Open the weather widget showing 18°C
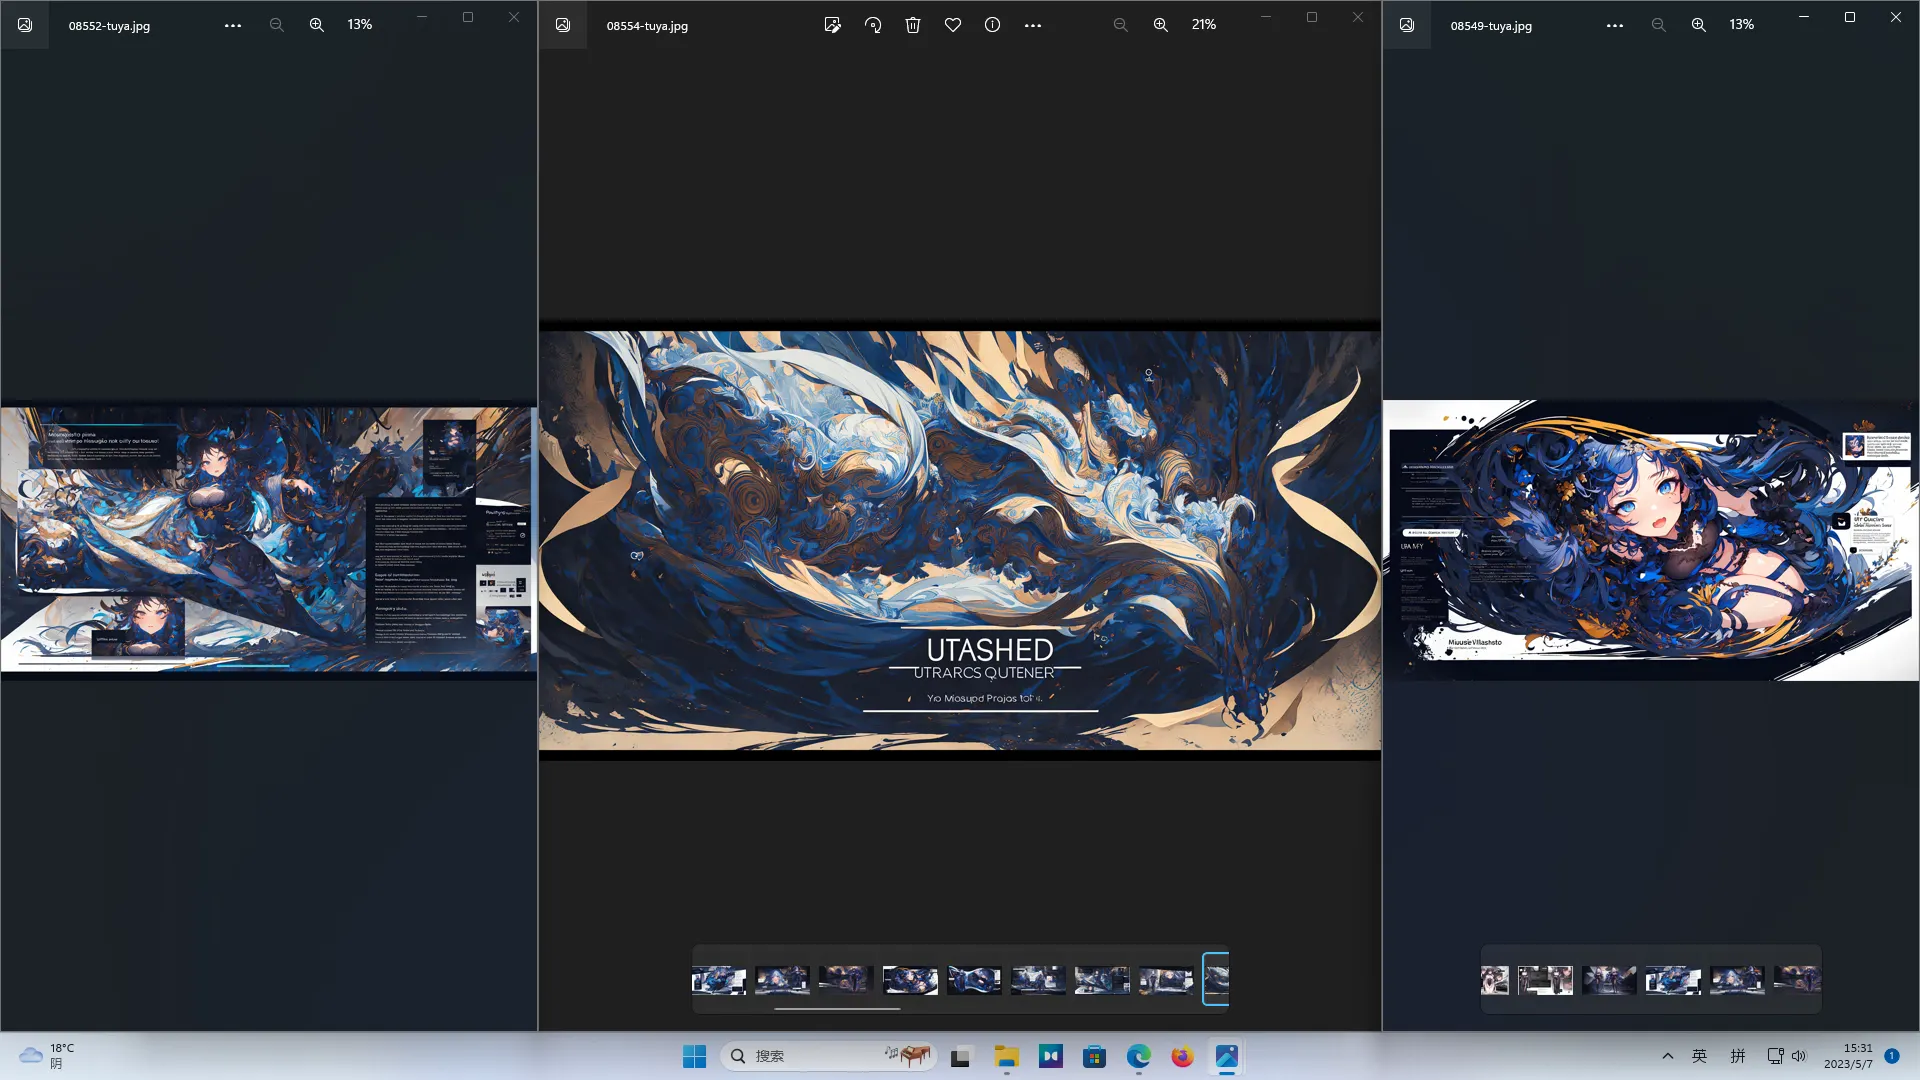The width and height of the screenshot is (1920, 1080). tap(47, 1056)
